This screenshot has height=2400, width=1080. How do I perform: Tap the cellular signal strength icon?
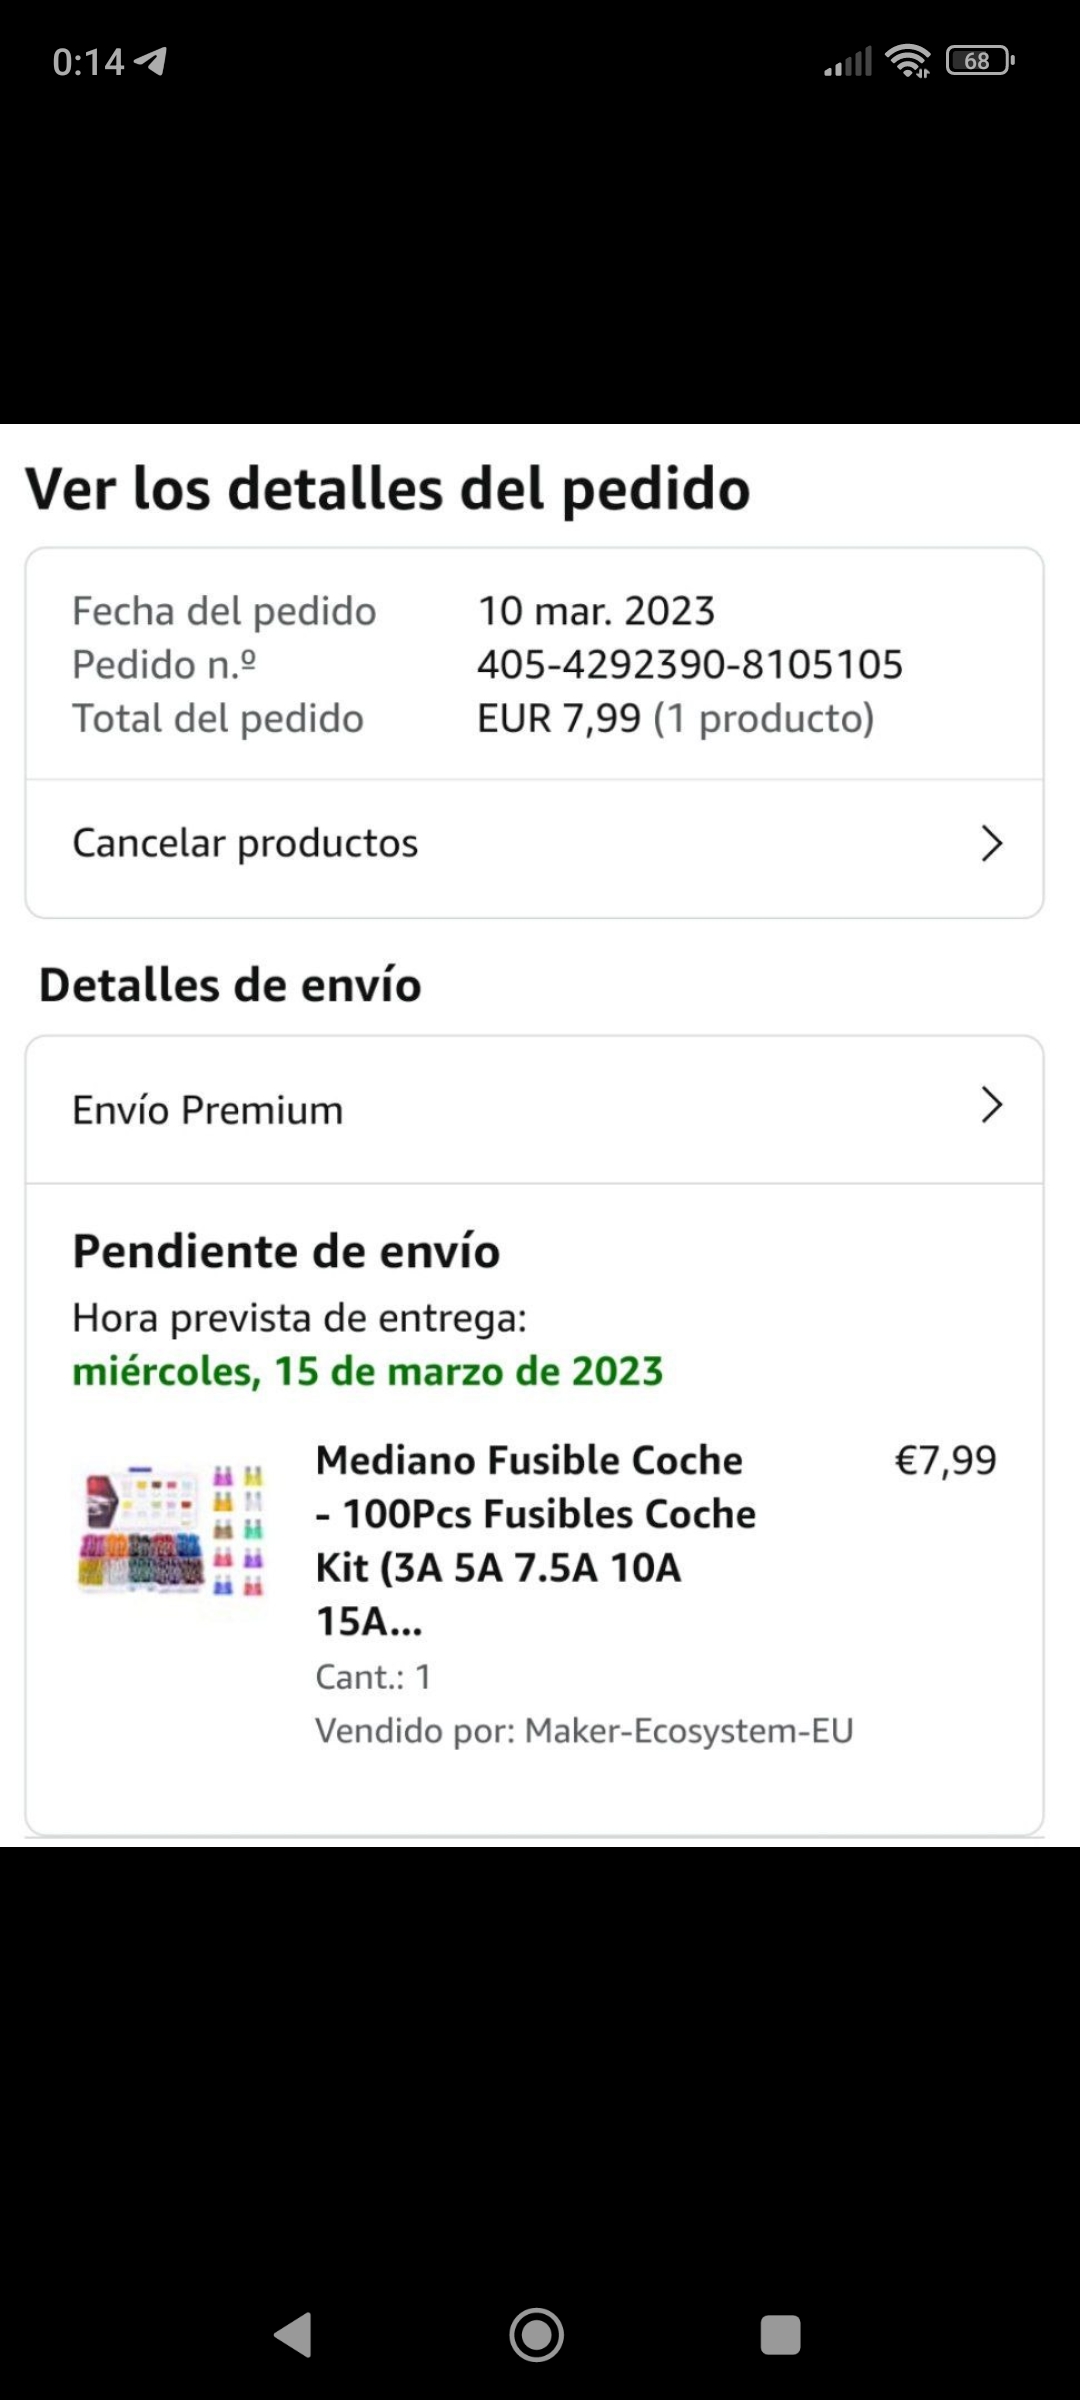coord(848,61)
